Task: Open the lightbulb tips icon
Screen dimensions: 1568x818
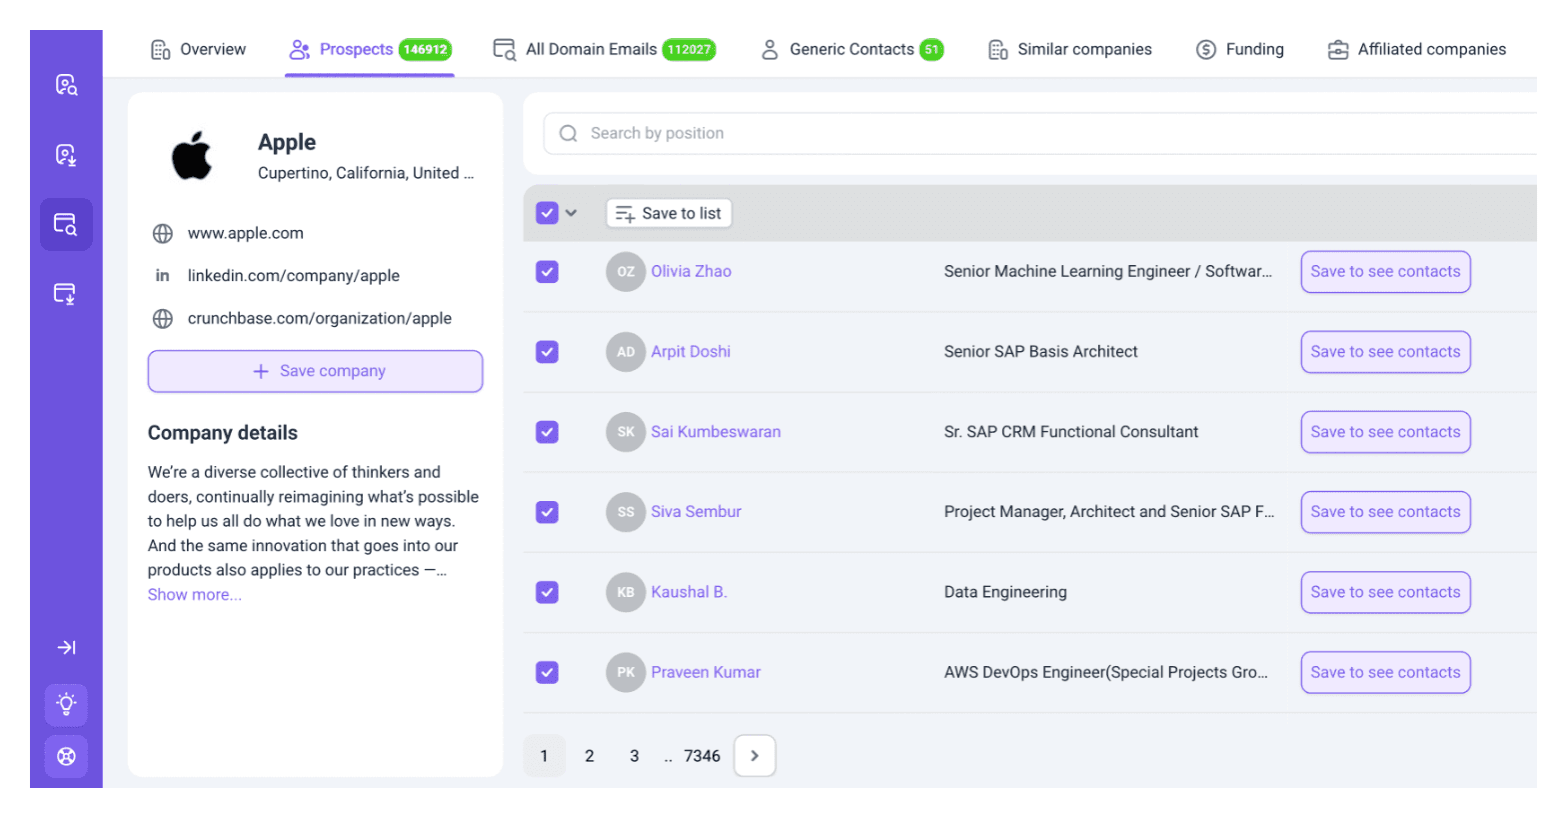Action: (66, 704)
